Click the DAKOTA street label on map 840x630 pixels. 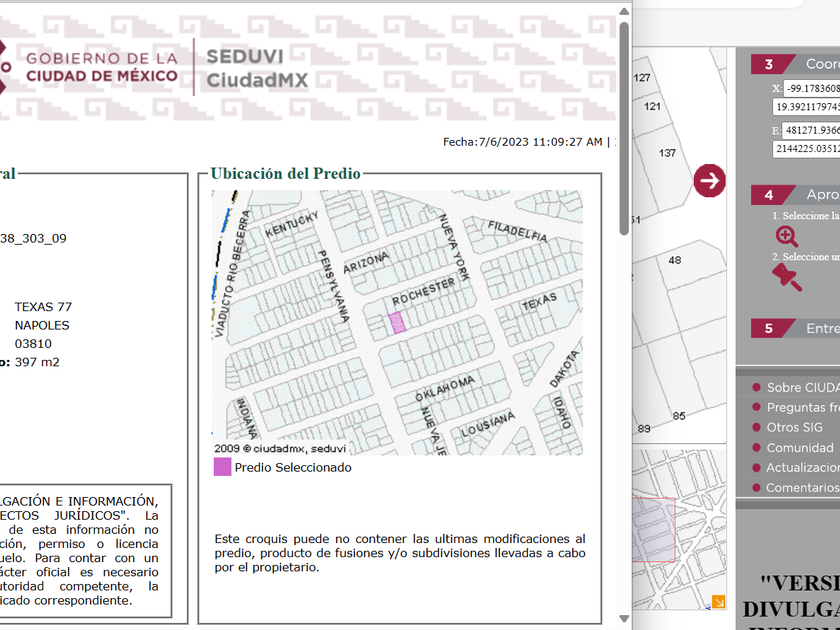click(565, 369)
